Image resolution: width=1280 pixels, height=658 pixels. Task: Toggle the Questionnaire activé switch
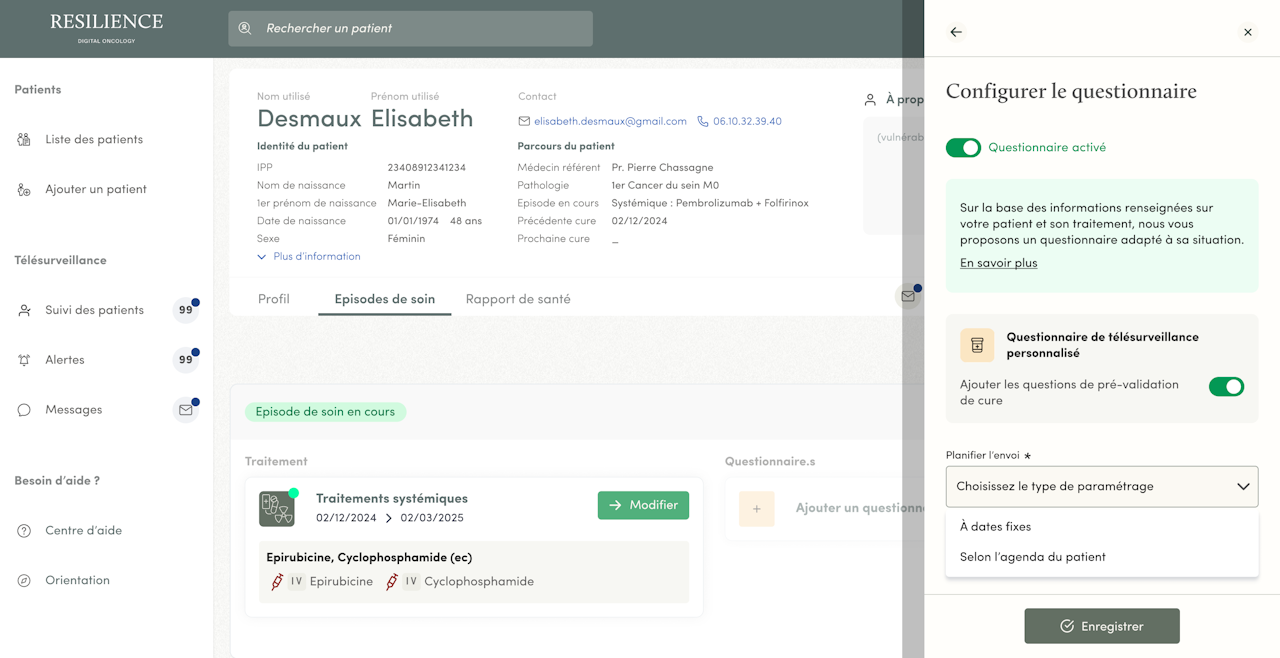tap(964, 148)
